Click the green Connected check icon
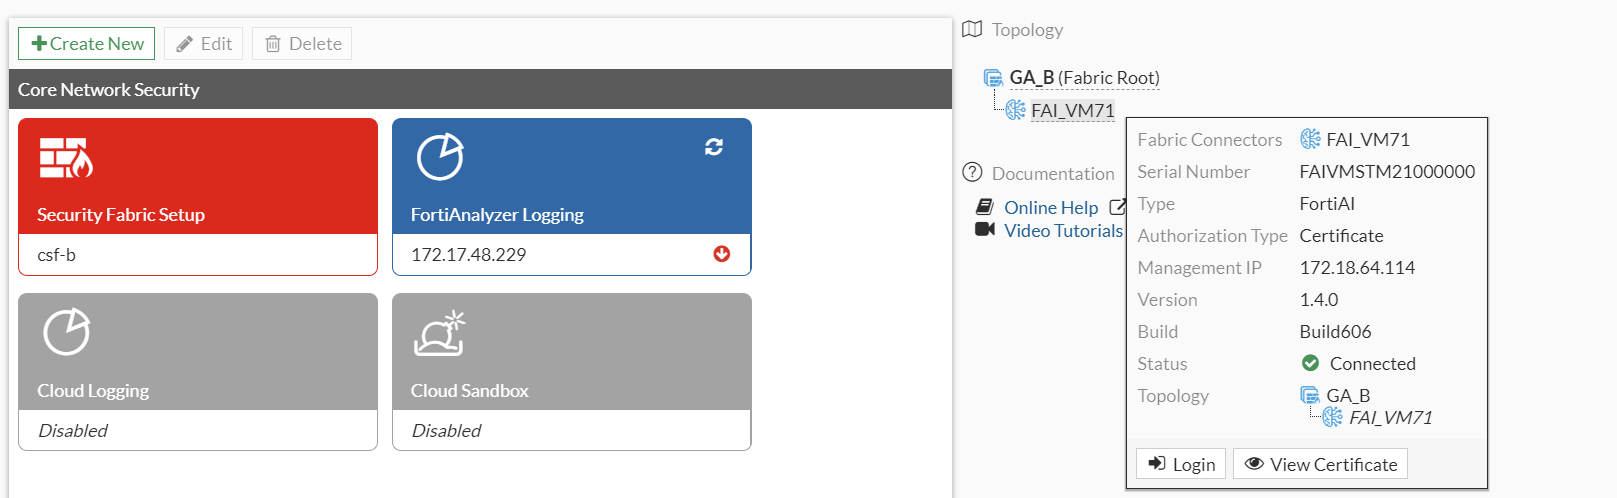Viewport: 1617px width, 498px height. coord(1310,363)
